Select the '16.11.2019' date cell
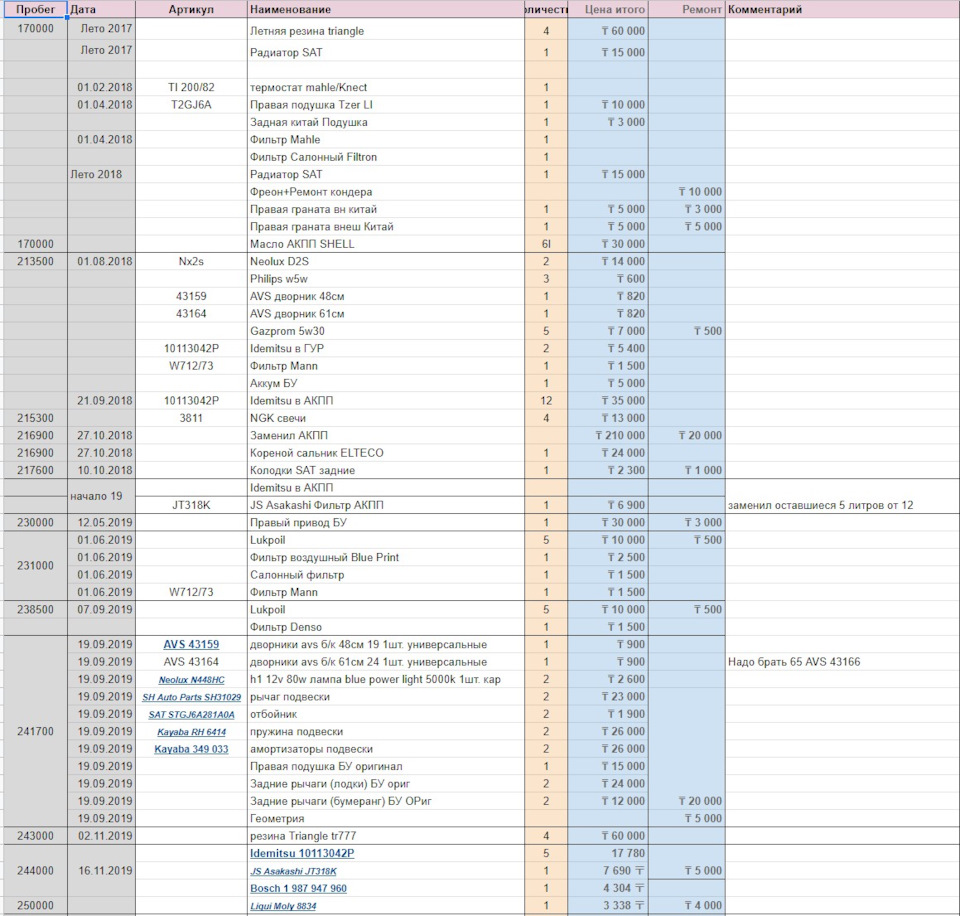Viewport: 960px width, 916px height. pos(102,871)
